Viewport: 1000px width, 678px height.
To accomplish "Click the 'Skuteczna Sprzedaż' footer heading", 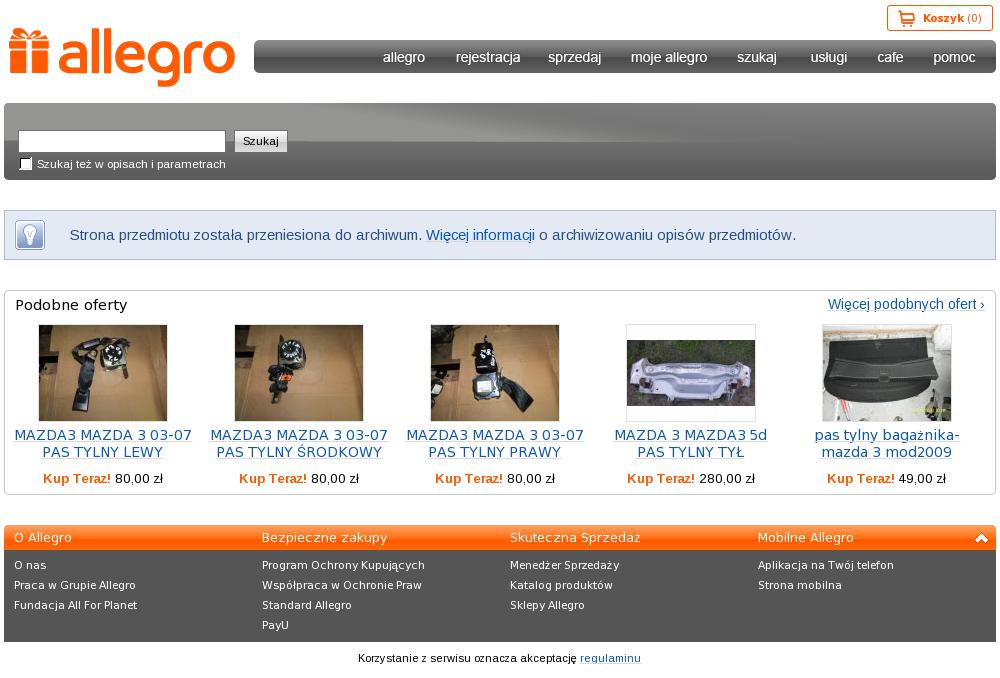I will tap(575, 538).
